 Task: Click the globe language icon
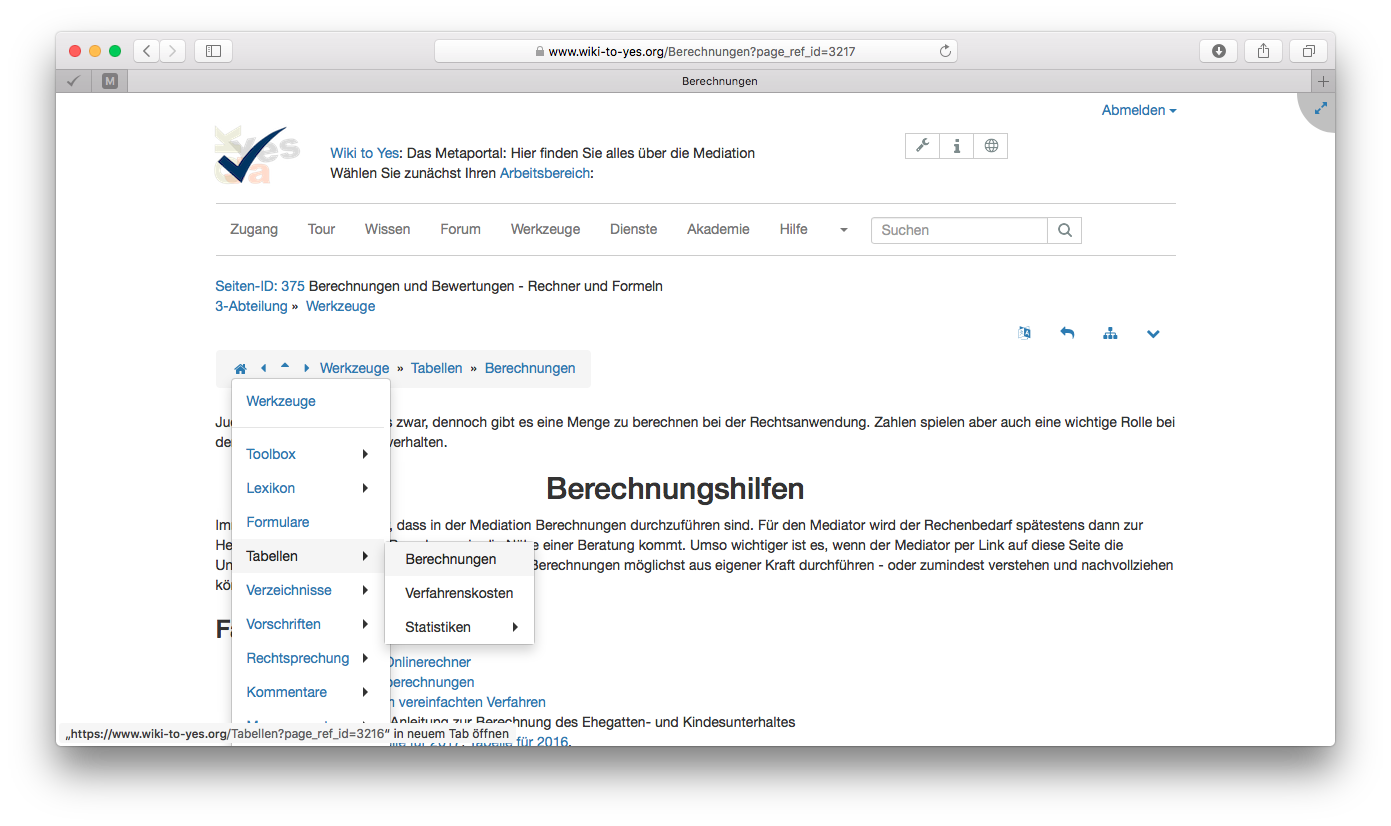(991, 146)
